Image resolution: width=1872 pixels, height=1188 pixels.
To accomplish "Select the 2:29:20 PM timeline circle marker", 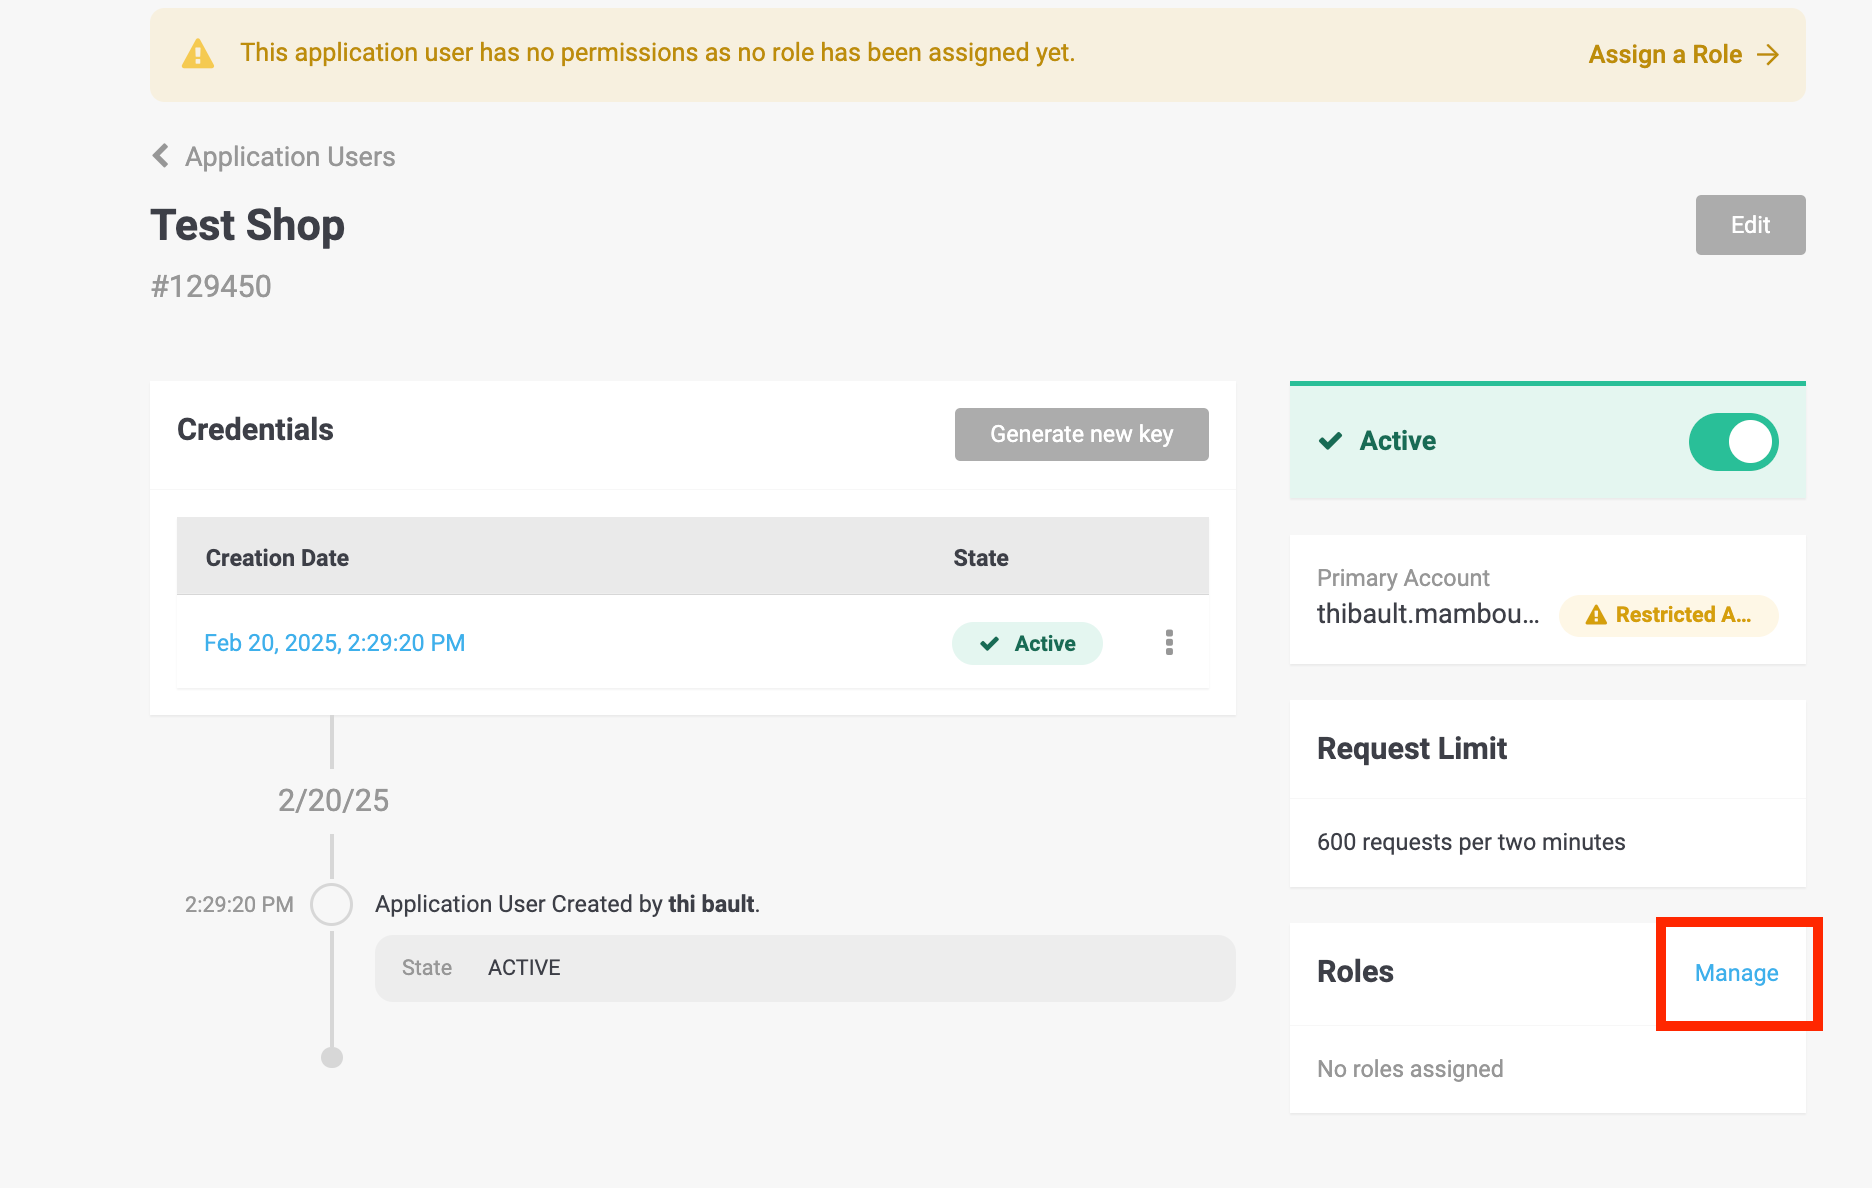I will click(x=331, y=904).
